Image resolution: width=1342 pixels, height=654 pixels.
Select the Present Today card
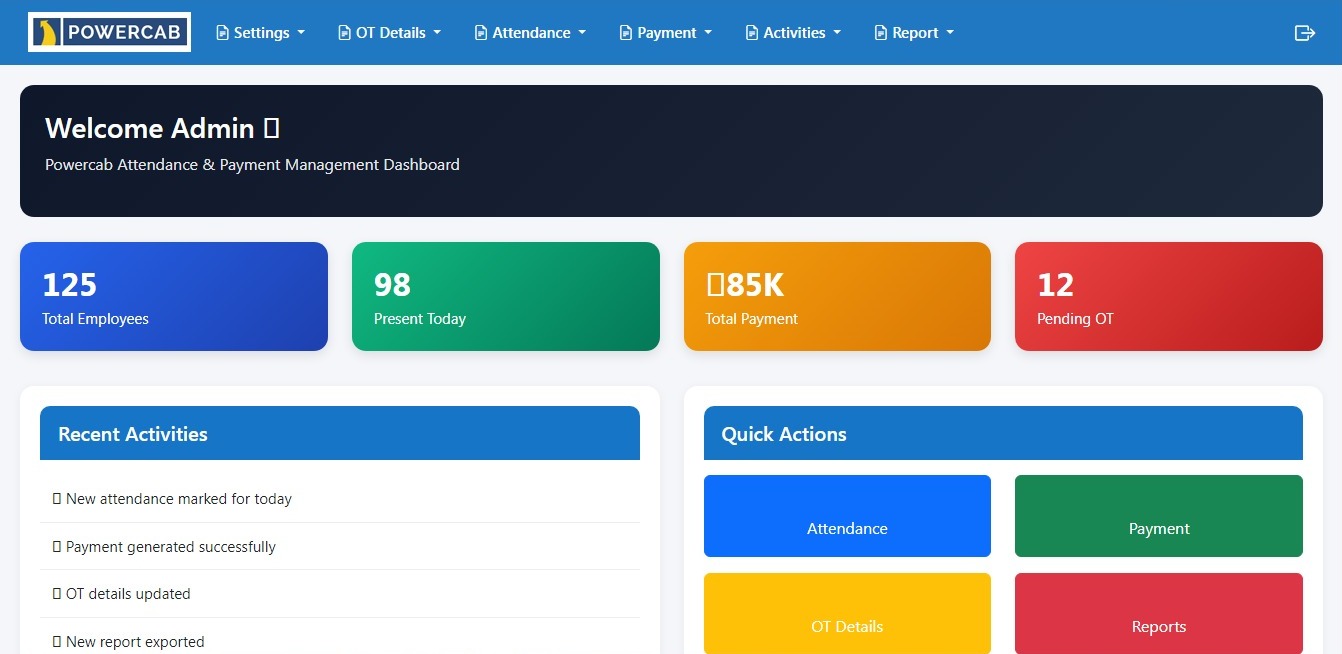[506, 296]
